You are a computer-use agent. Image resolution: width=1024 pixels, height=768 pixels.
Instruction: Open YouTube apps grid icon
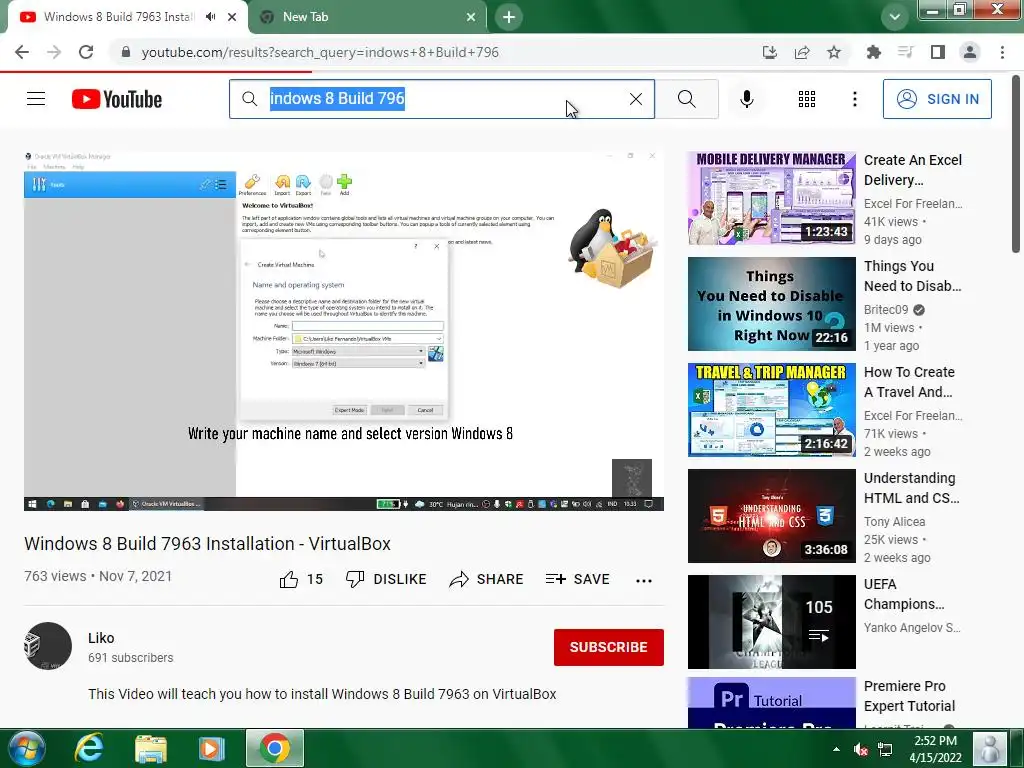click(x=807, y=99)
